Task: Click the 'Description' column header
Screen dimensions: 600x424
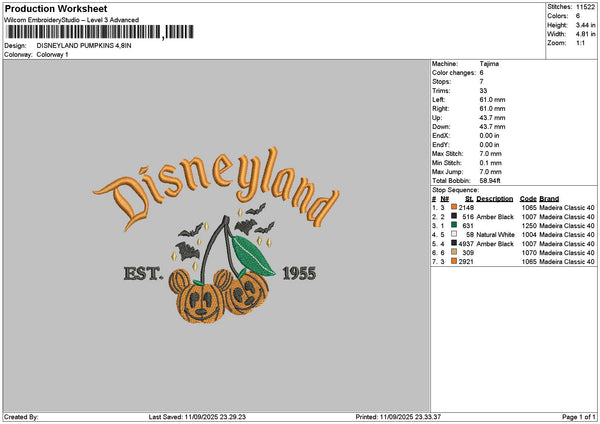Action: (494, 199)
